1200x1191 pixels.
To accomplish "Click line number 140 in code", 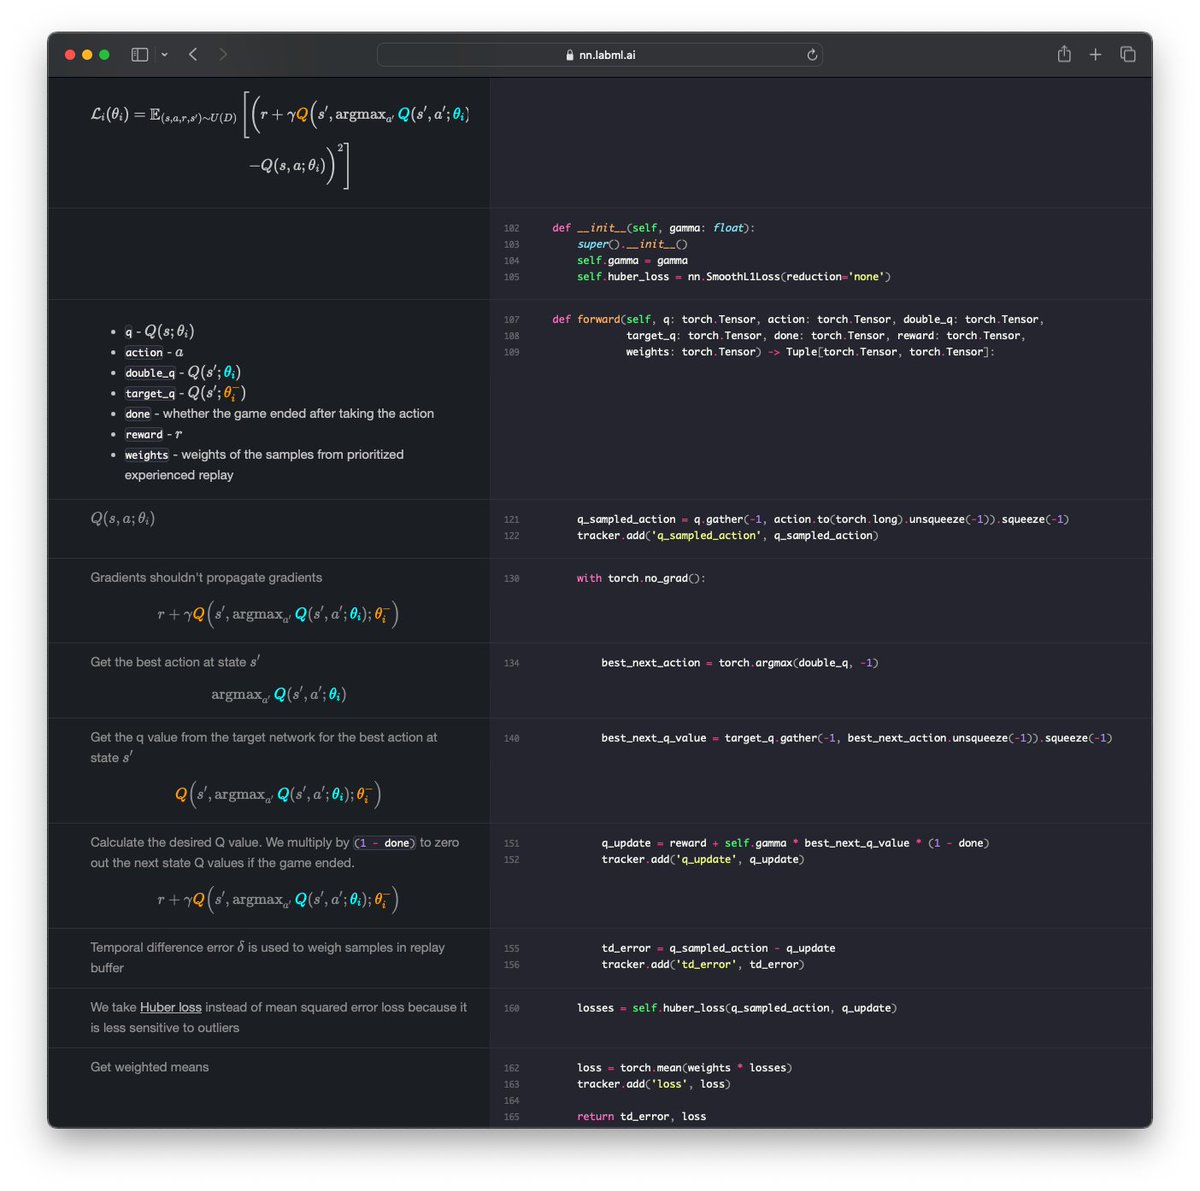I will click(511, 738).
